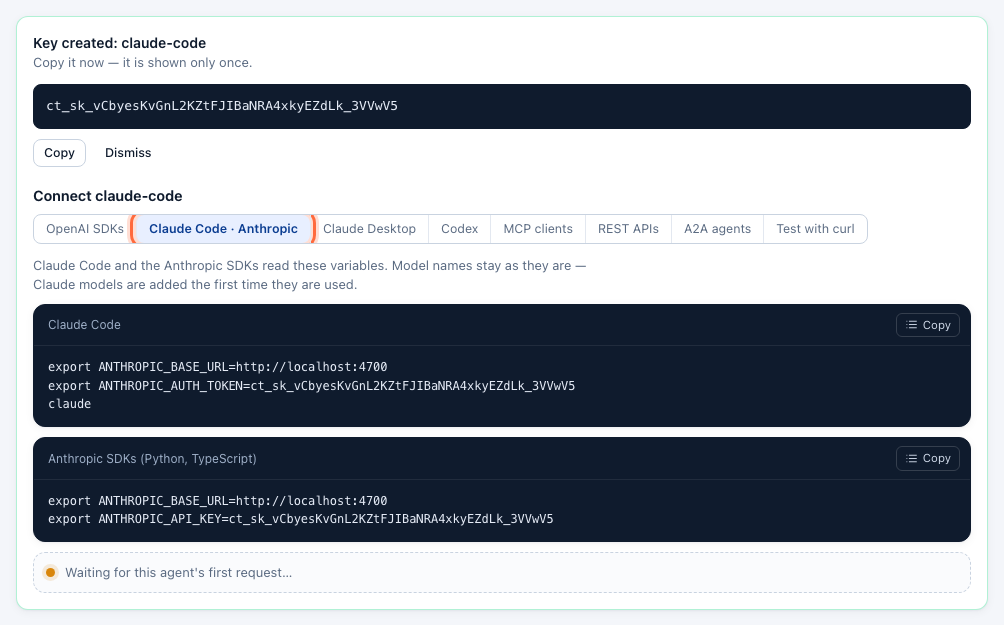Open the Claude Desktop tab

(369, 229)
